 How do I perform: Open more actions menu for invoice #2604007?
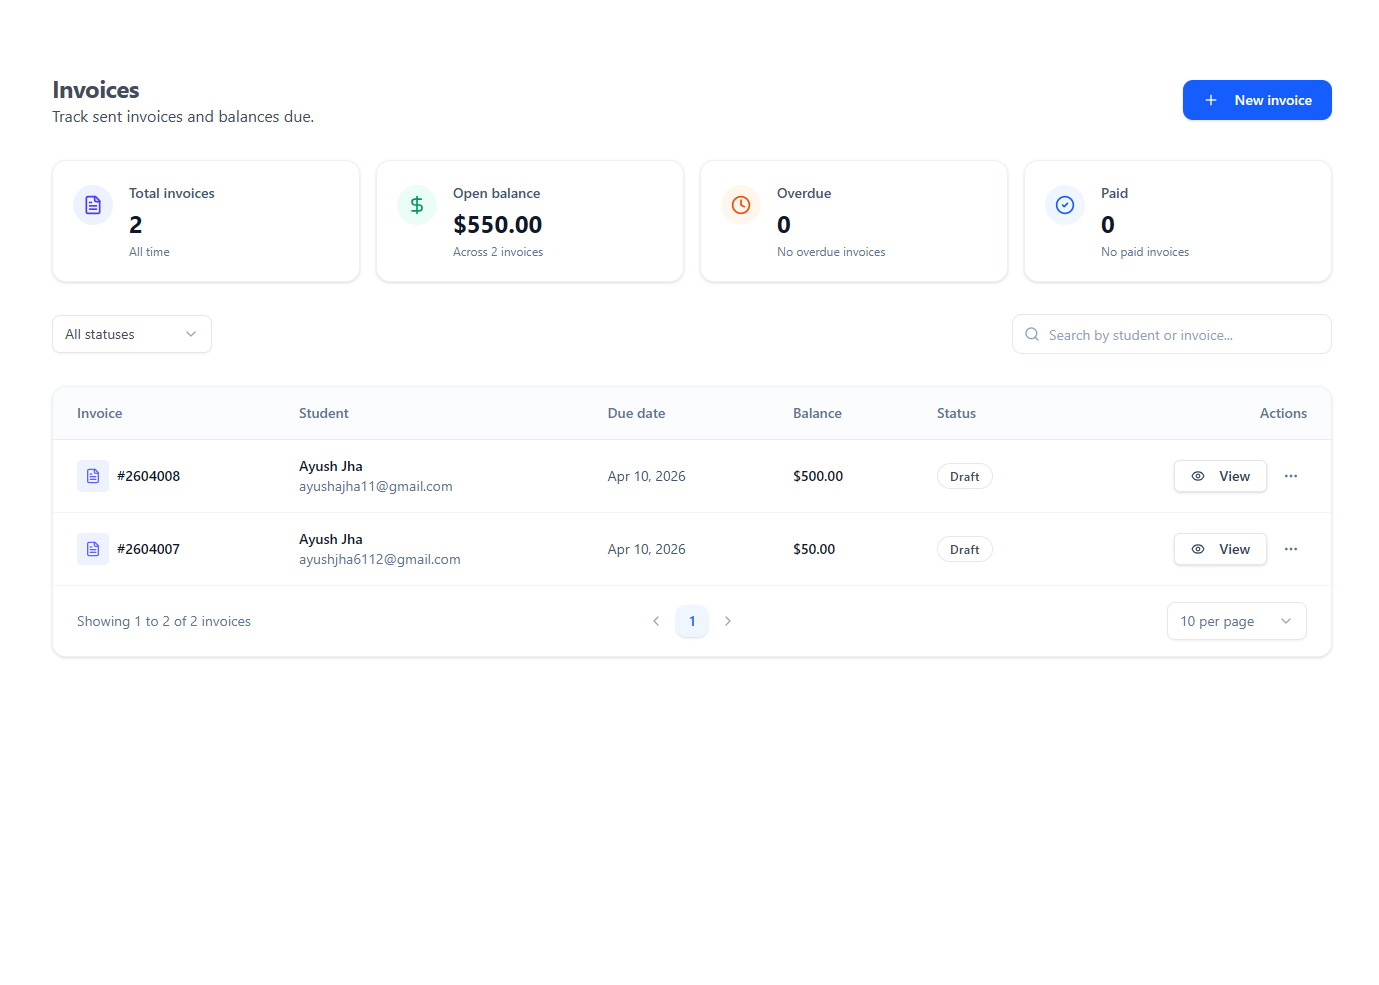[x=1291, y=549]
